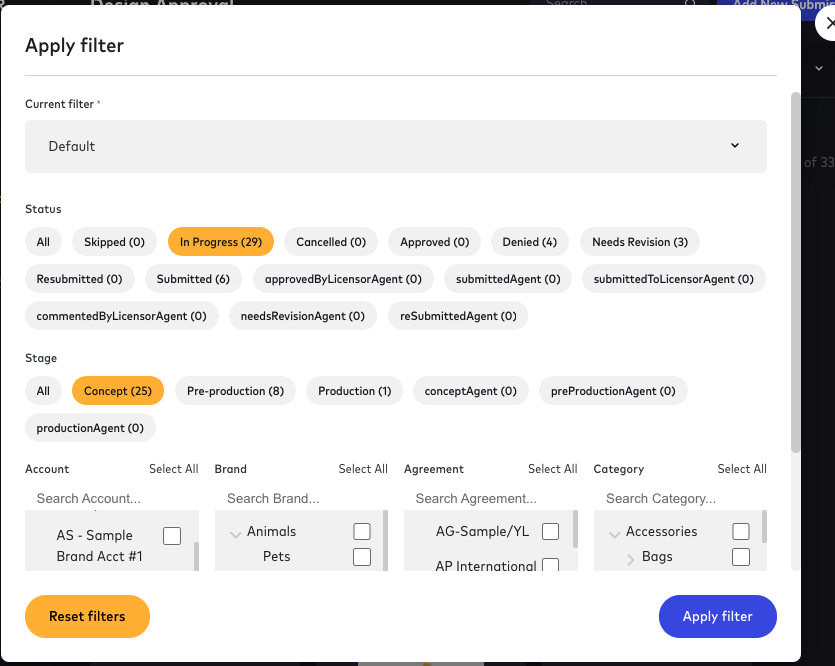Open the Current filter Default dropdown
The height and width of the screenshot is (666, 835).
tap(396, 146)
